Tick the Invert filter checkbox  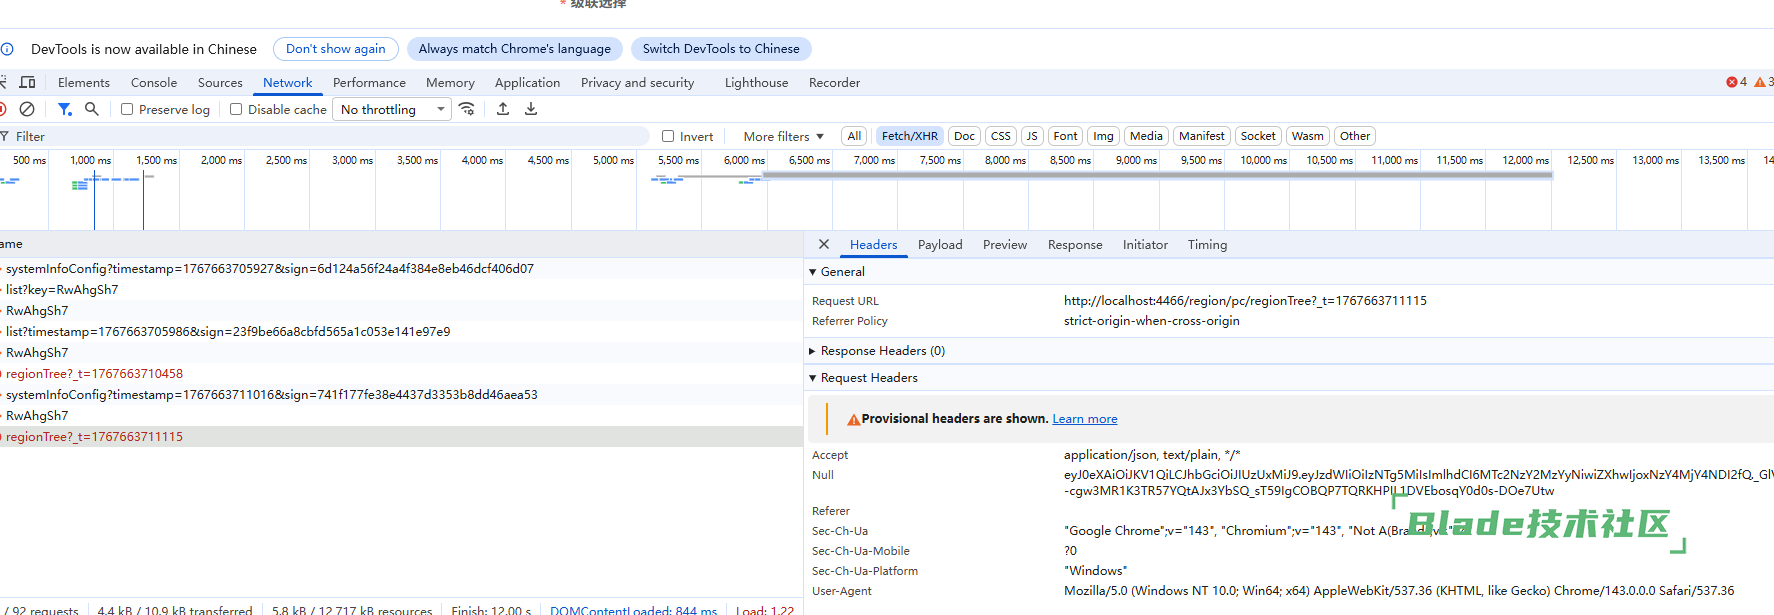(x=668, y=136)
